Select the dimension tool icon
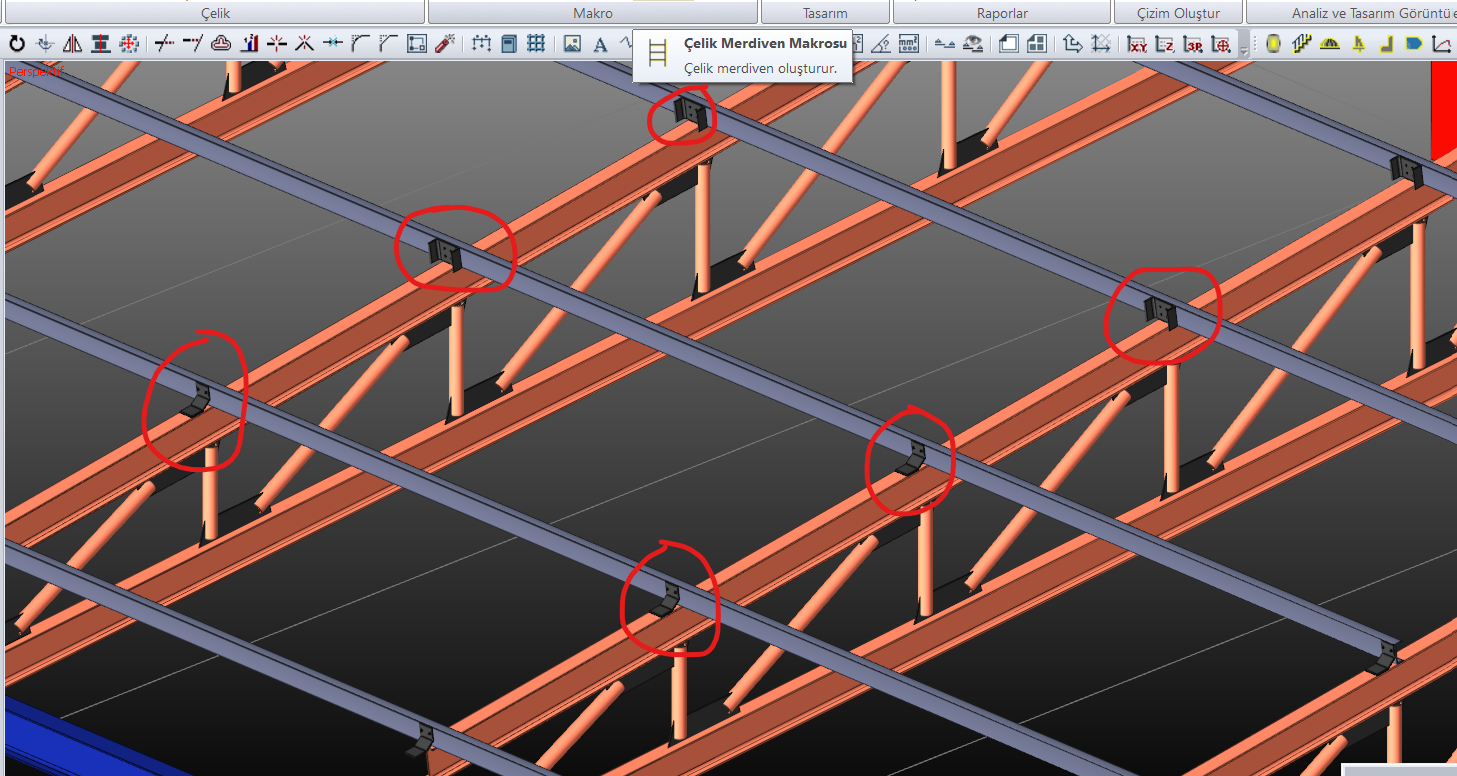 [x=481, y=44]
